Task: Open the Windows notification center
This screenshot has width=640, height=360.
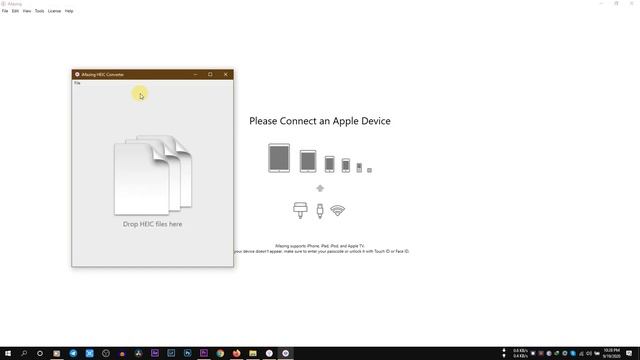Action: [629, 353]
